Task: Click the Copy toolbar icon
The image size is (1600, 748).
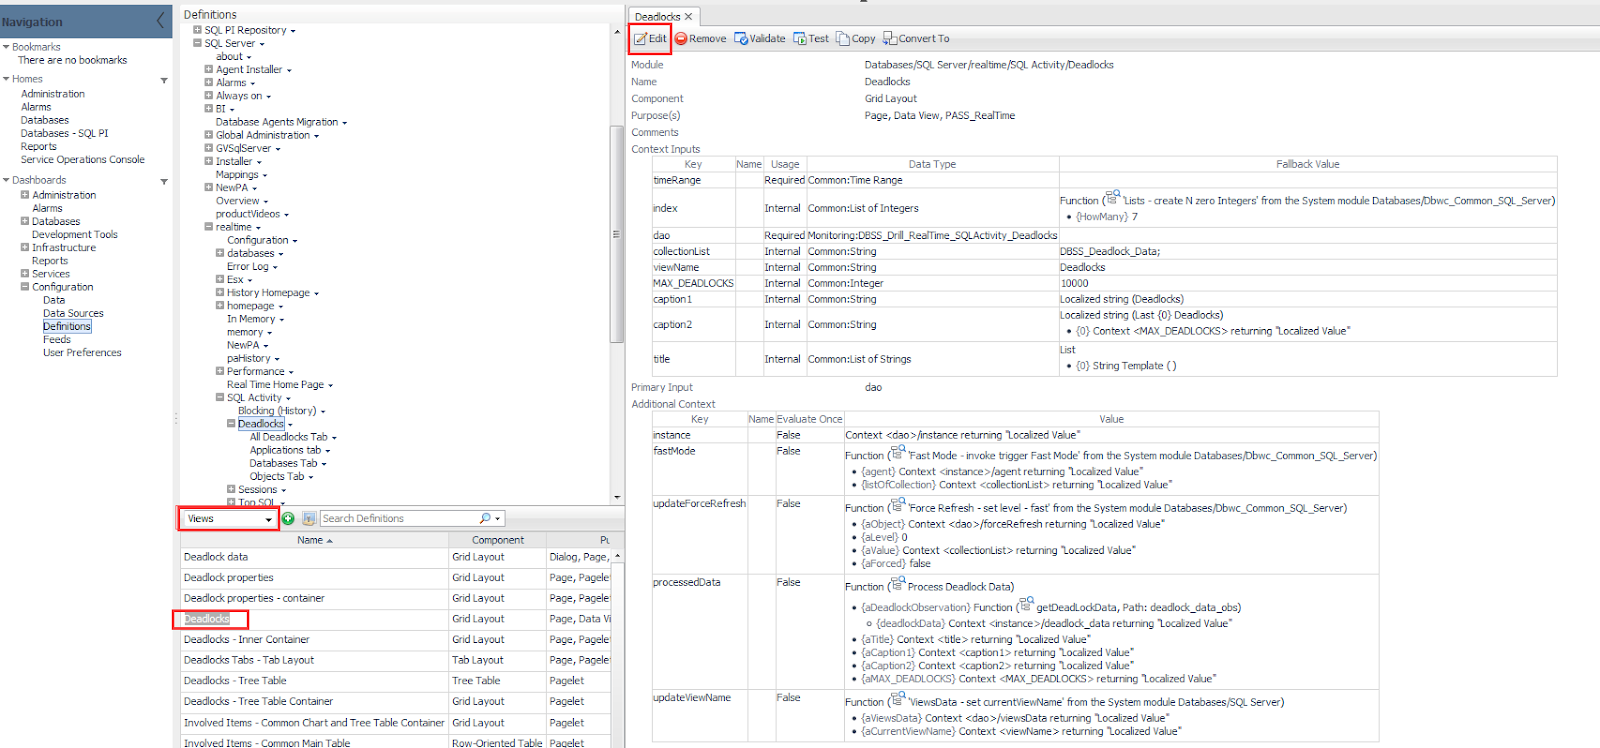Action: (843, 39)
